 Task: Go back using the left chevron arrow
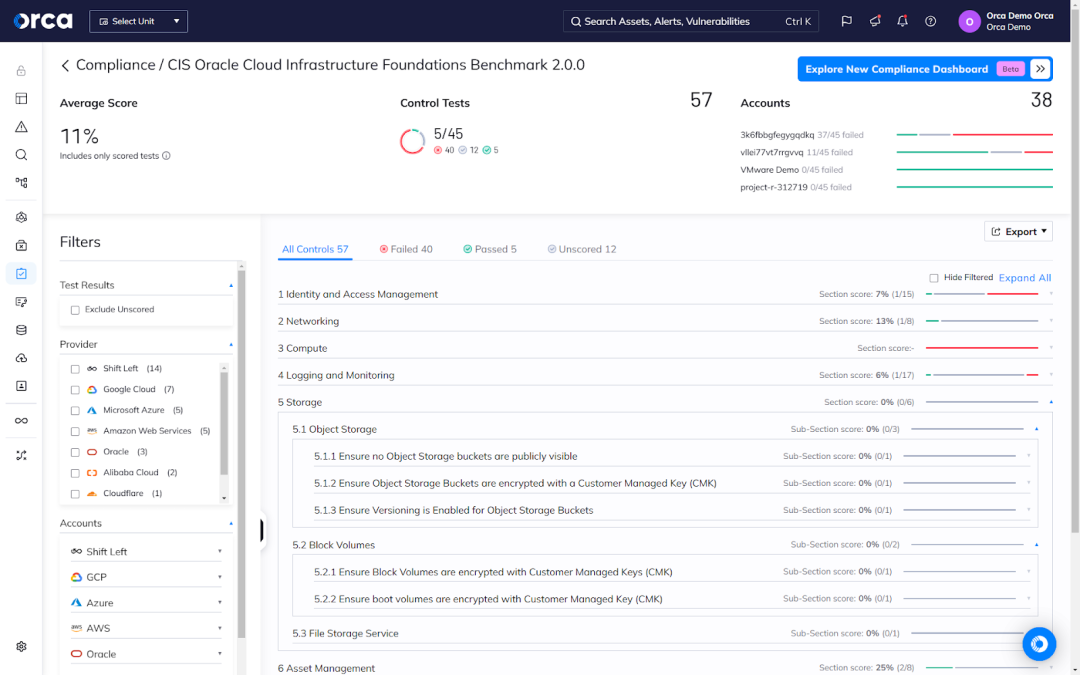[65, 65]
